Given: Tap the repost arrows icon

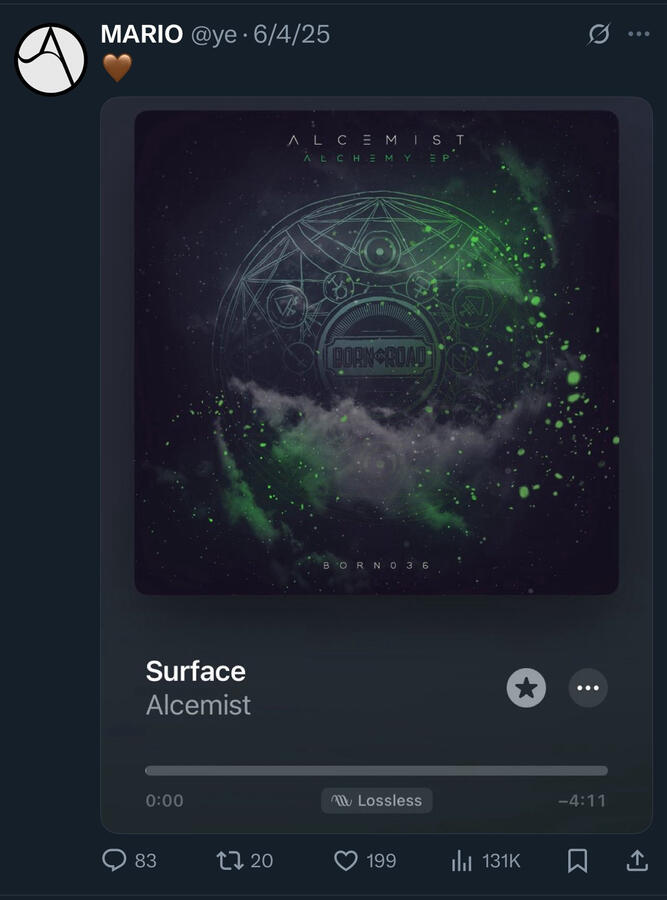Looking at the screenshot, I should 230,860.
